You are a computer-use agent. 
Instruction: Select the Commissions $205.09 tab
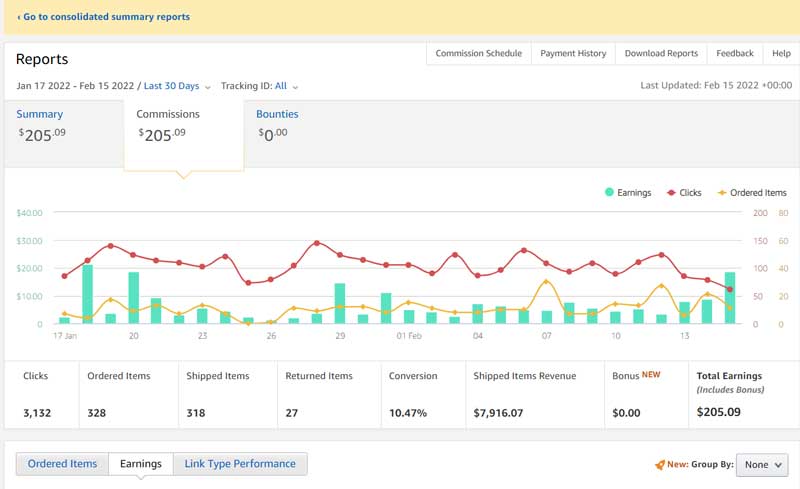(x=184, y=134)
